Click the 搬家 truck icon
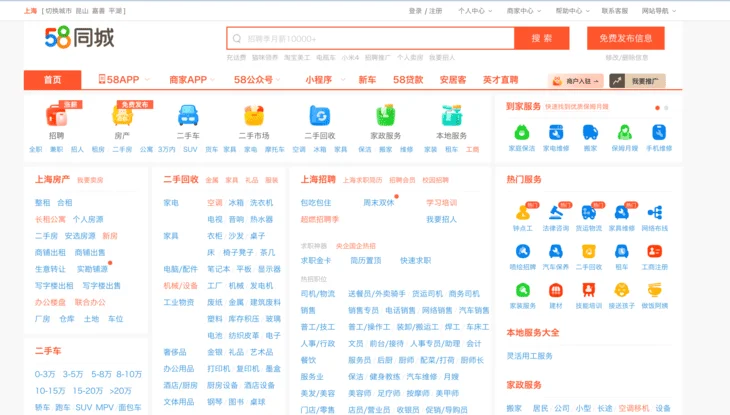This screenshot has height=415, width=730. tap(590, 133)
